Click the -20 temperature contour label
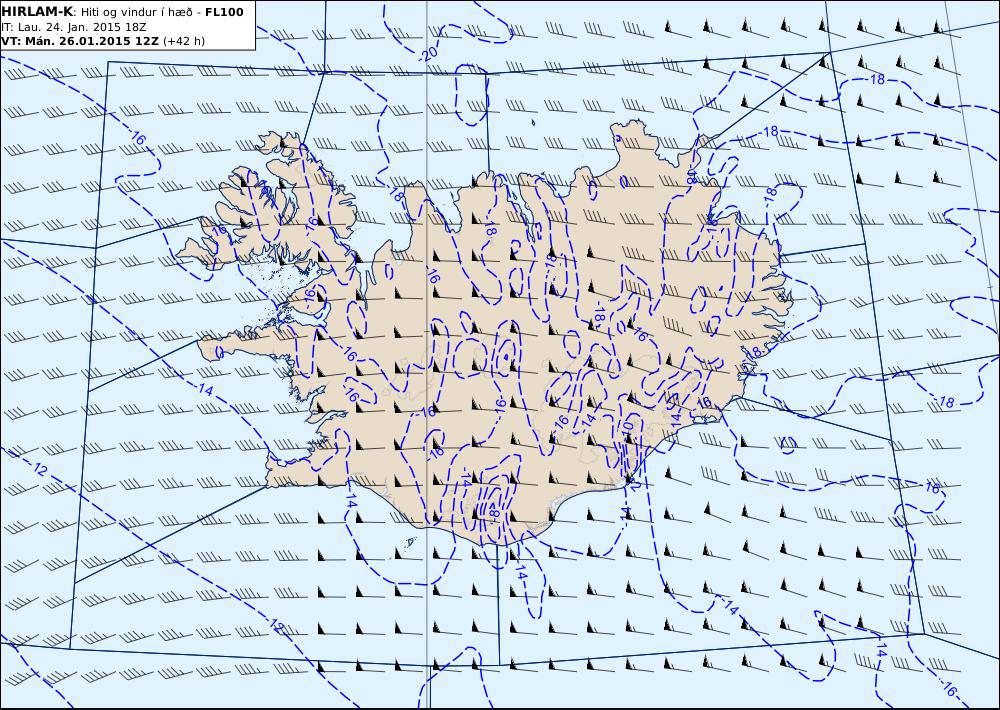The height and width of the screenshot is (710, 1000). pyautogui.click(x=429, y=55)
